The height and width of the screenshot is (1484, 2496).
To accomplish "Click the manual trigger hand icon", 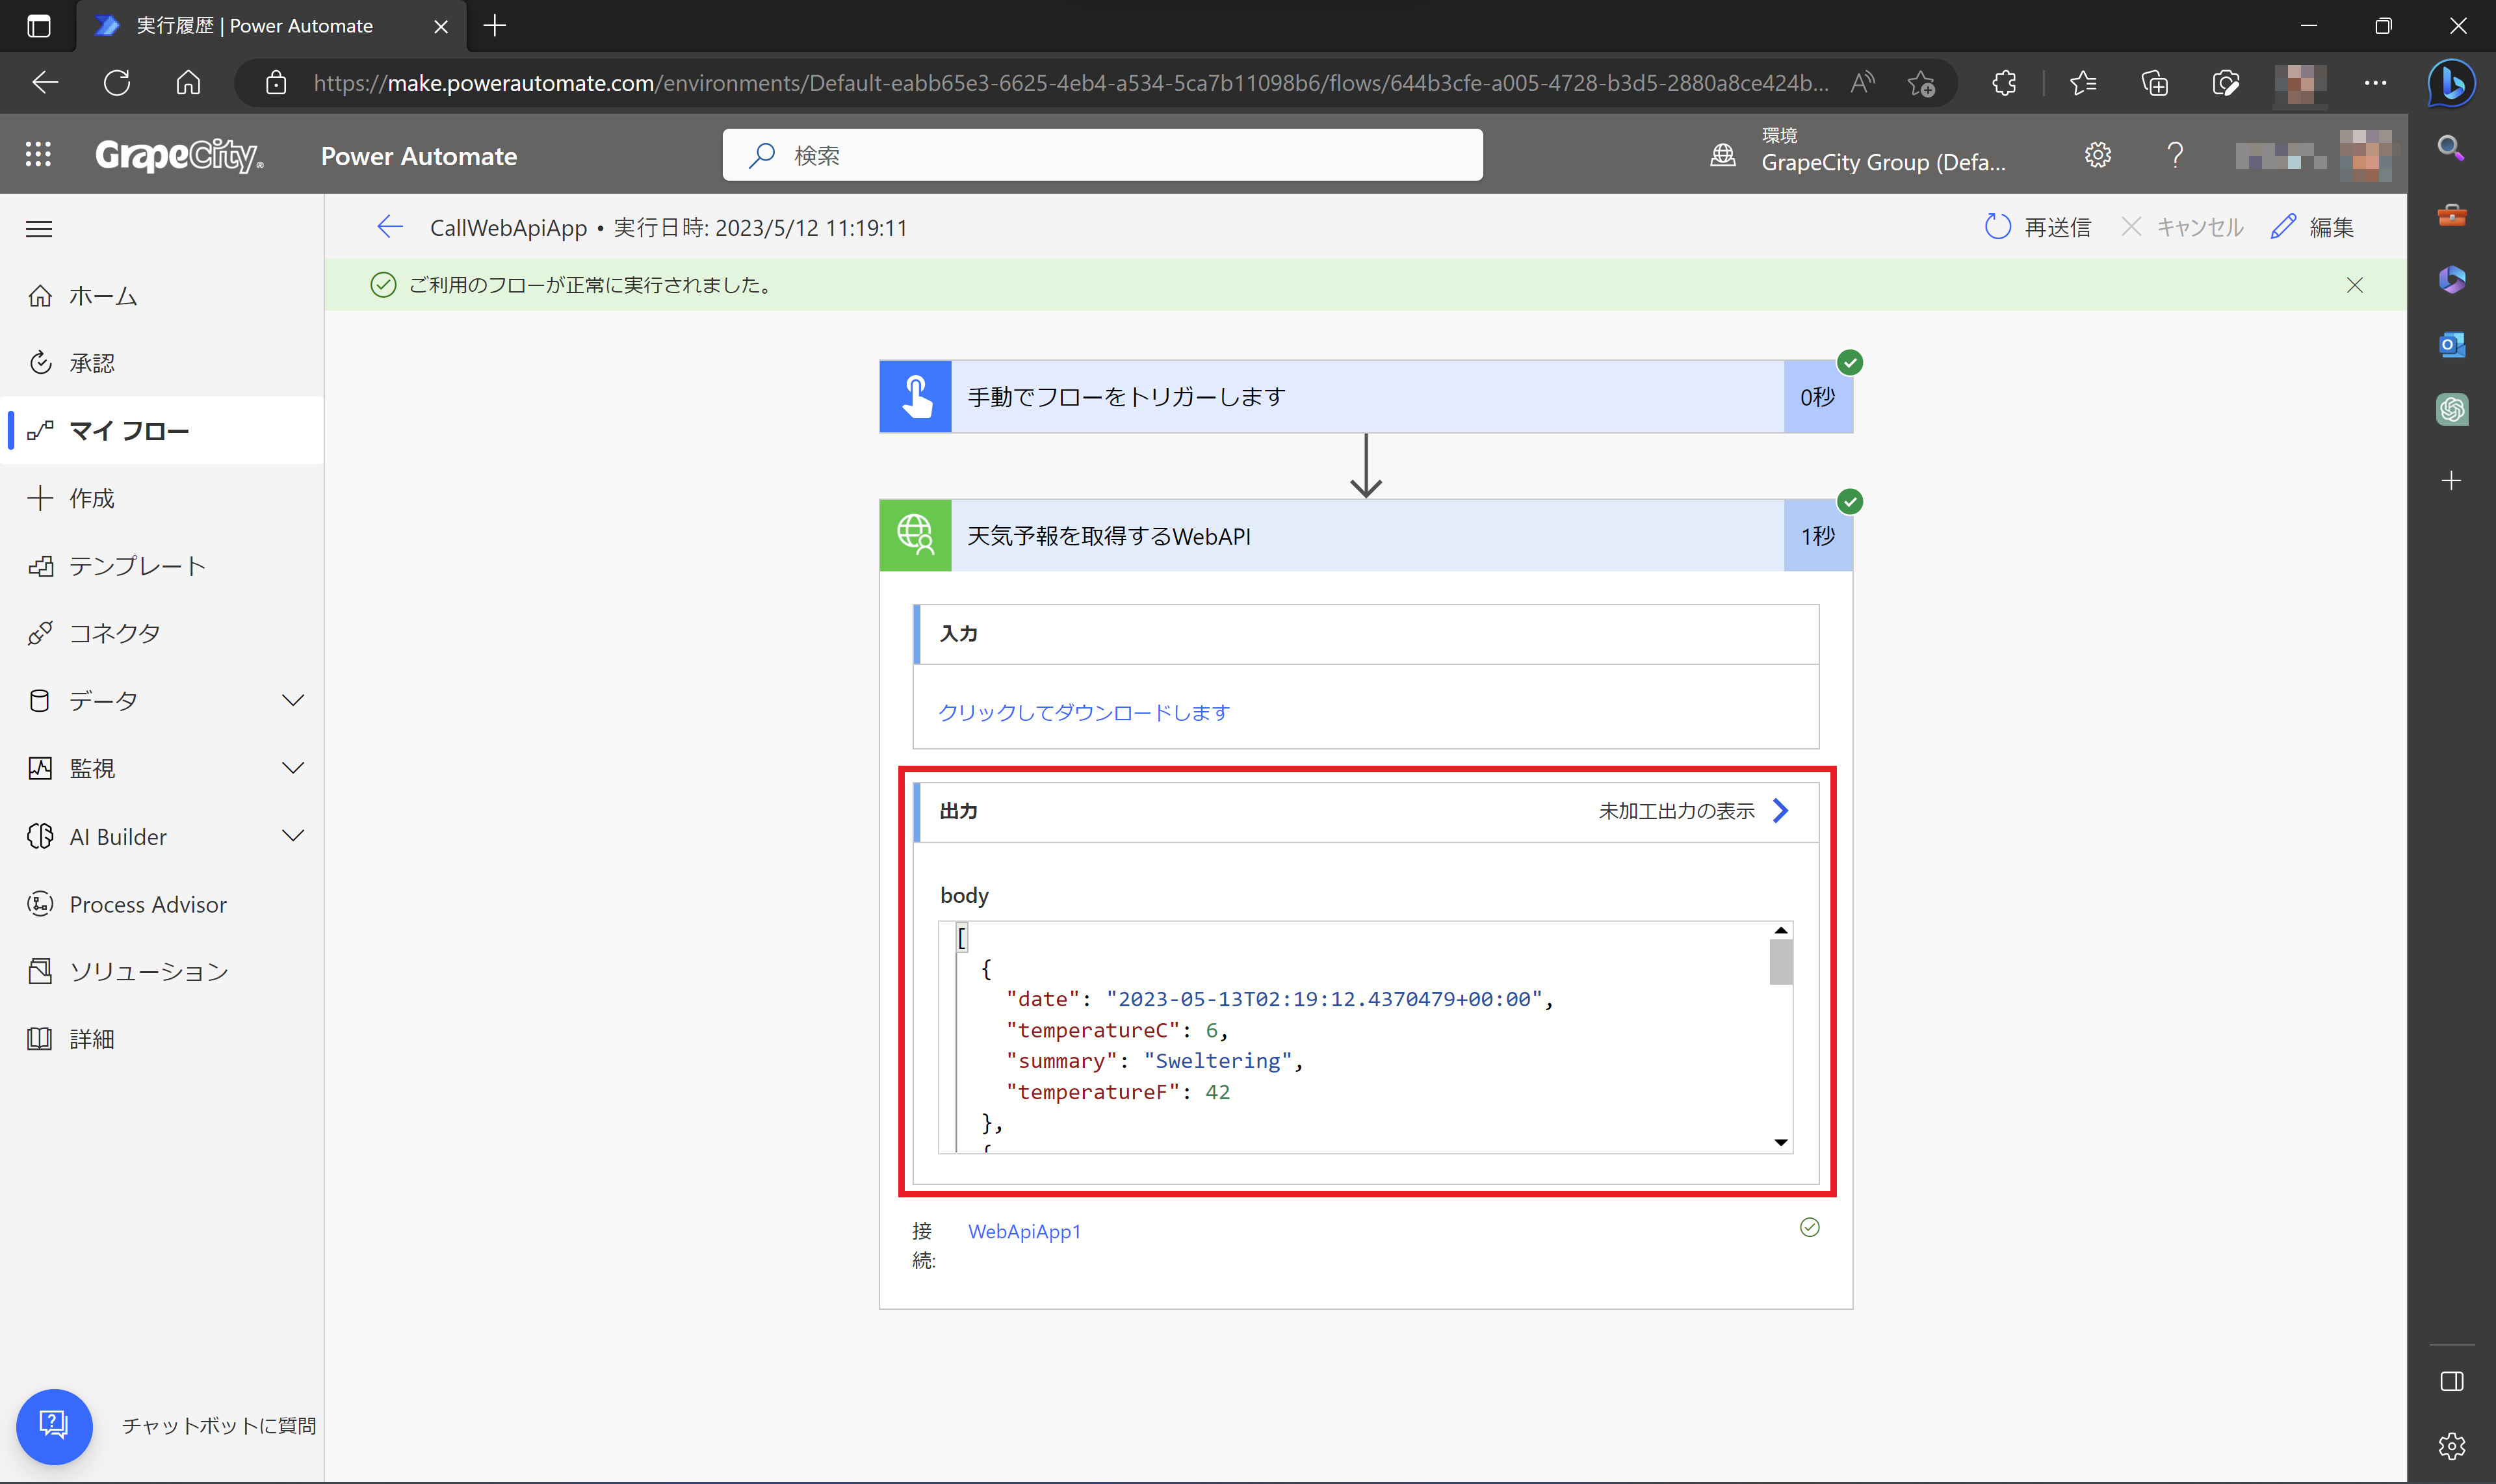I will point(915,397).
